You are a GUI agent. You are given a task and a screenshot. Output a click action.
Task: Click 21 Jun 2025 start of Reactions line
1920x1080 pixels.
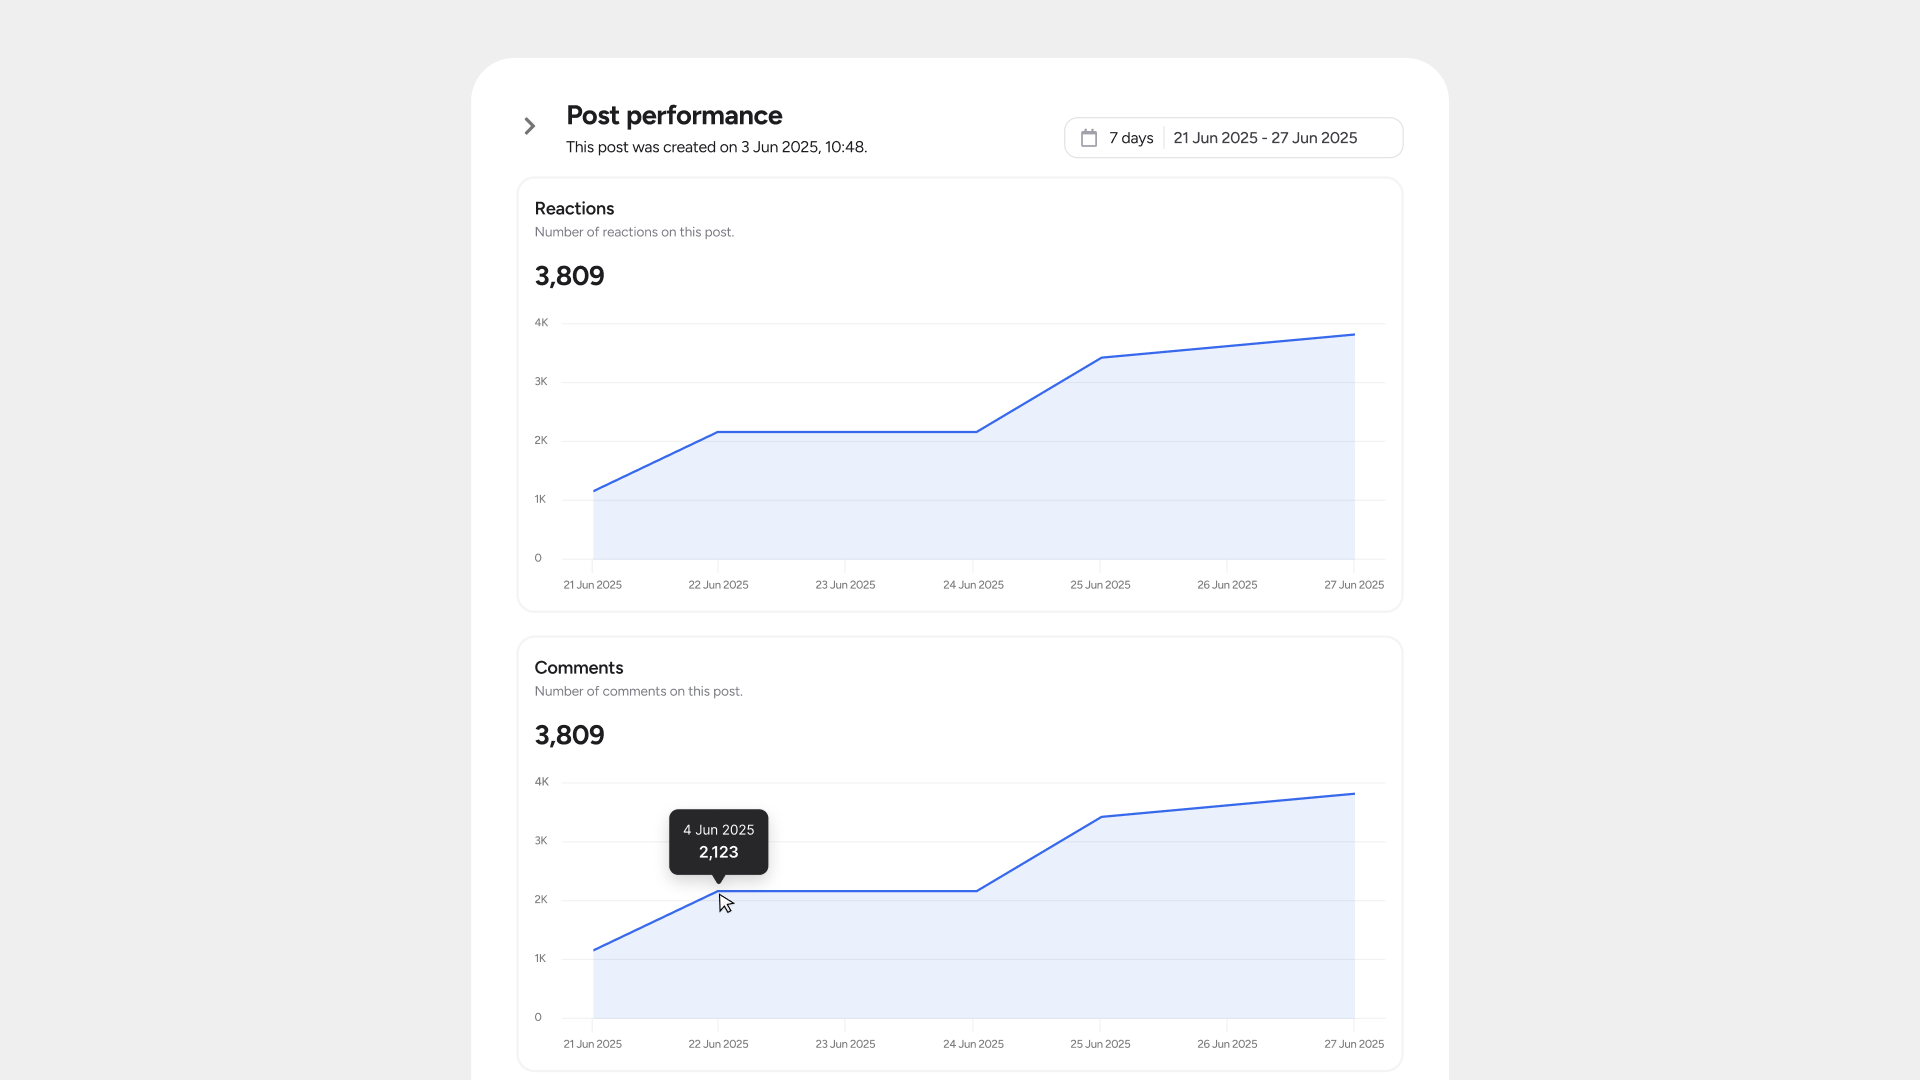pos(594,491)
